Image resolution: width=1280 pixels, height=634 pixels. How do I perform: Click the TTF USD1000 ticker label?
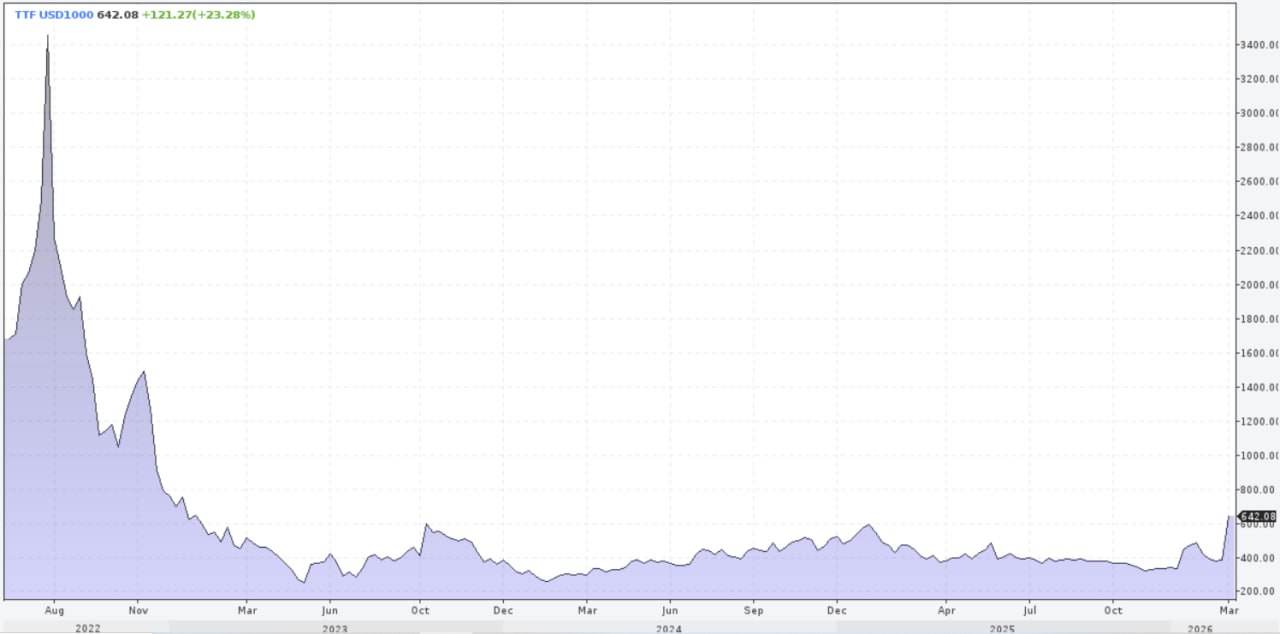pyautogui.click(x=53, y=15)
